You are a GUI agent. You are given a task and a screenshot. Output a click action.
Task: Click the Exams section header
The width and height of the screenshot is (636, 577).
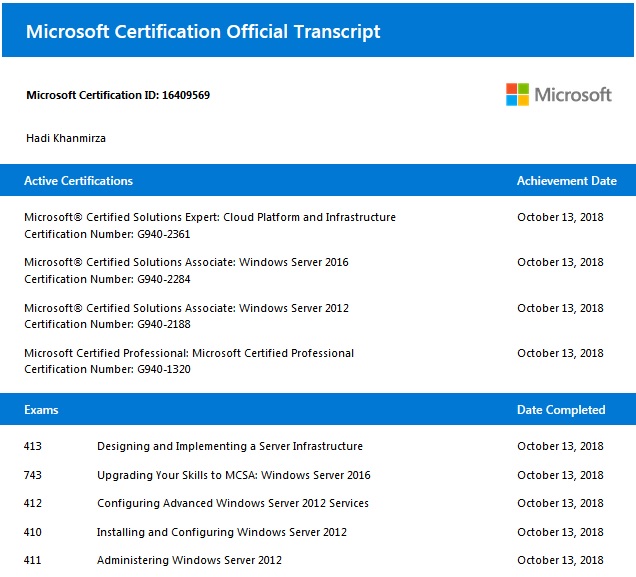coord(41,410)
